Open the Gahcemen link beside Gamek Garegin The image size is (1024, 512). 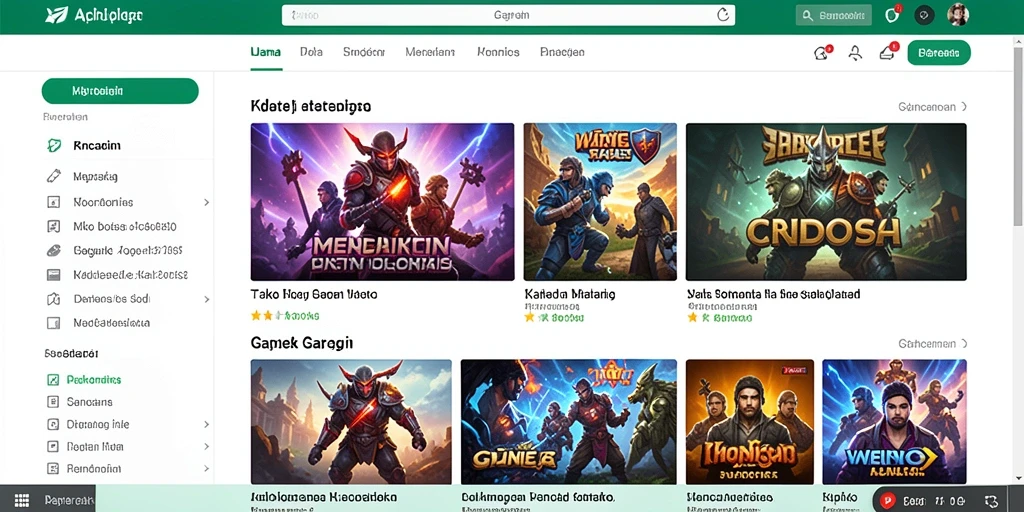(933, 344)
